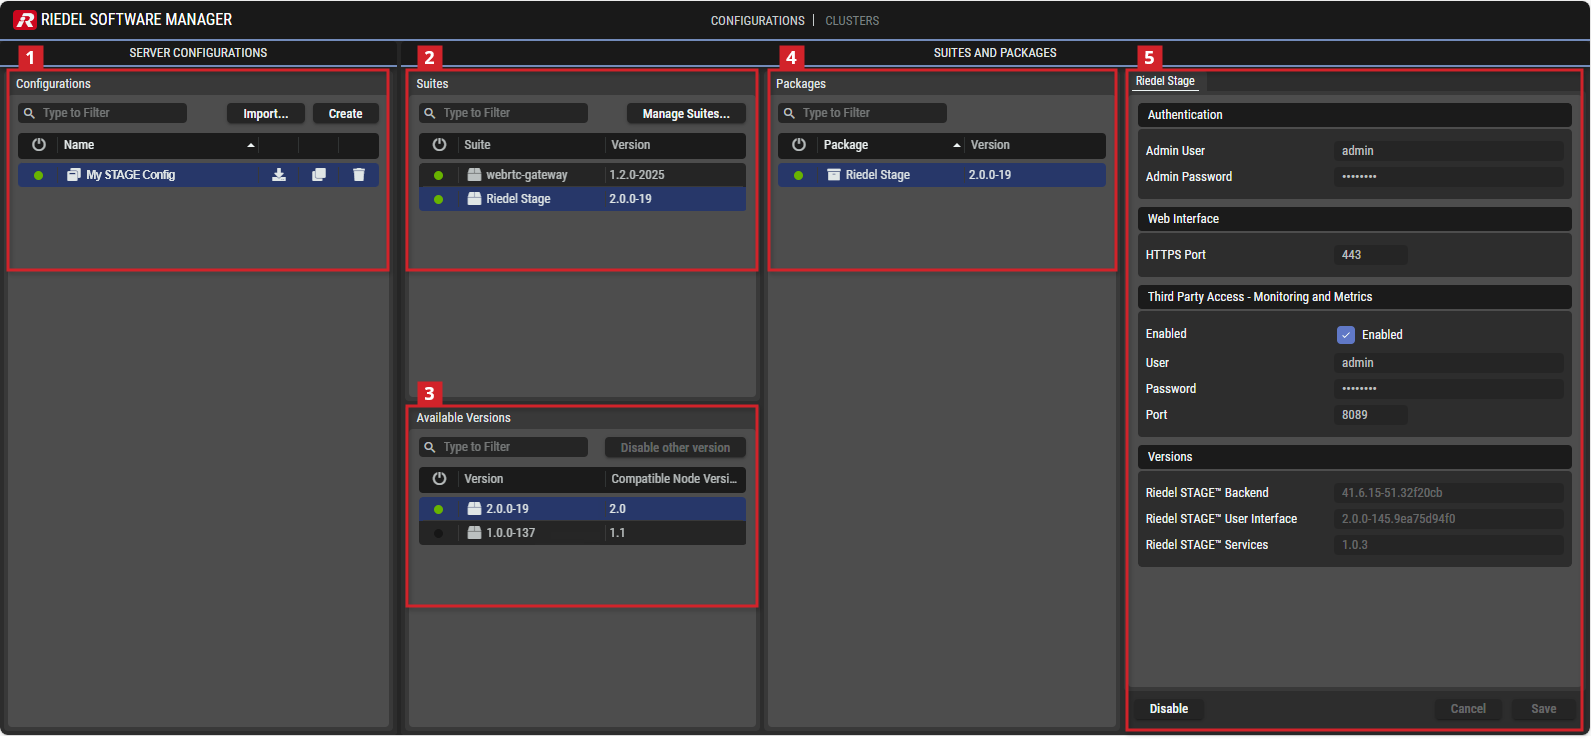Image resolution: width=1592 pixels, height=740 pixels.
Task: Click the Import... button
Action: pos(266,113)
